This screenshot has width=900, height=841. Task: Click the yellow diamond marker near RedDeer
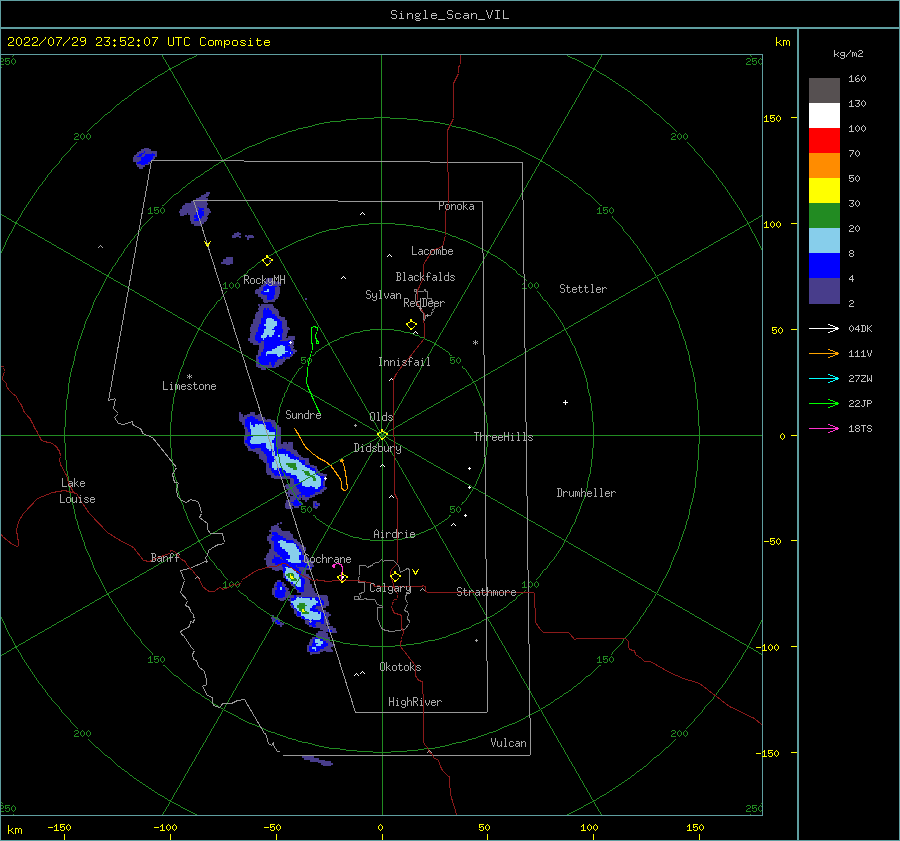pos(411,325)
